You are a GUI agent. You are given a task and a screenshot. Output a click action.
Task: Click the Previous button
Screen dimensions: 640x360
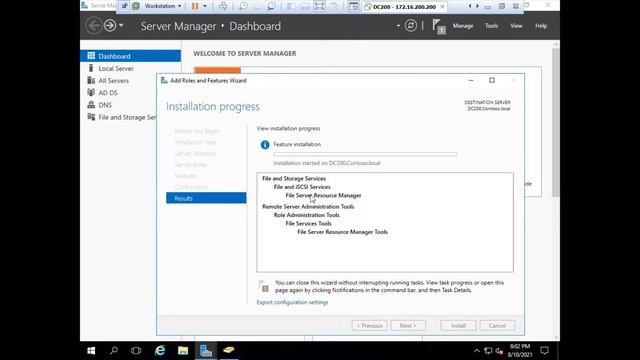coord(369,325)
